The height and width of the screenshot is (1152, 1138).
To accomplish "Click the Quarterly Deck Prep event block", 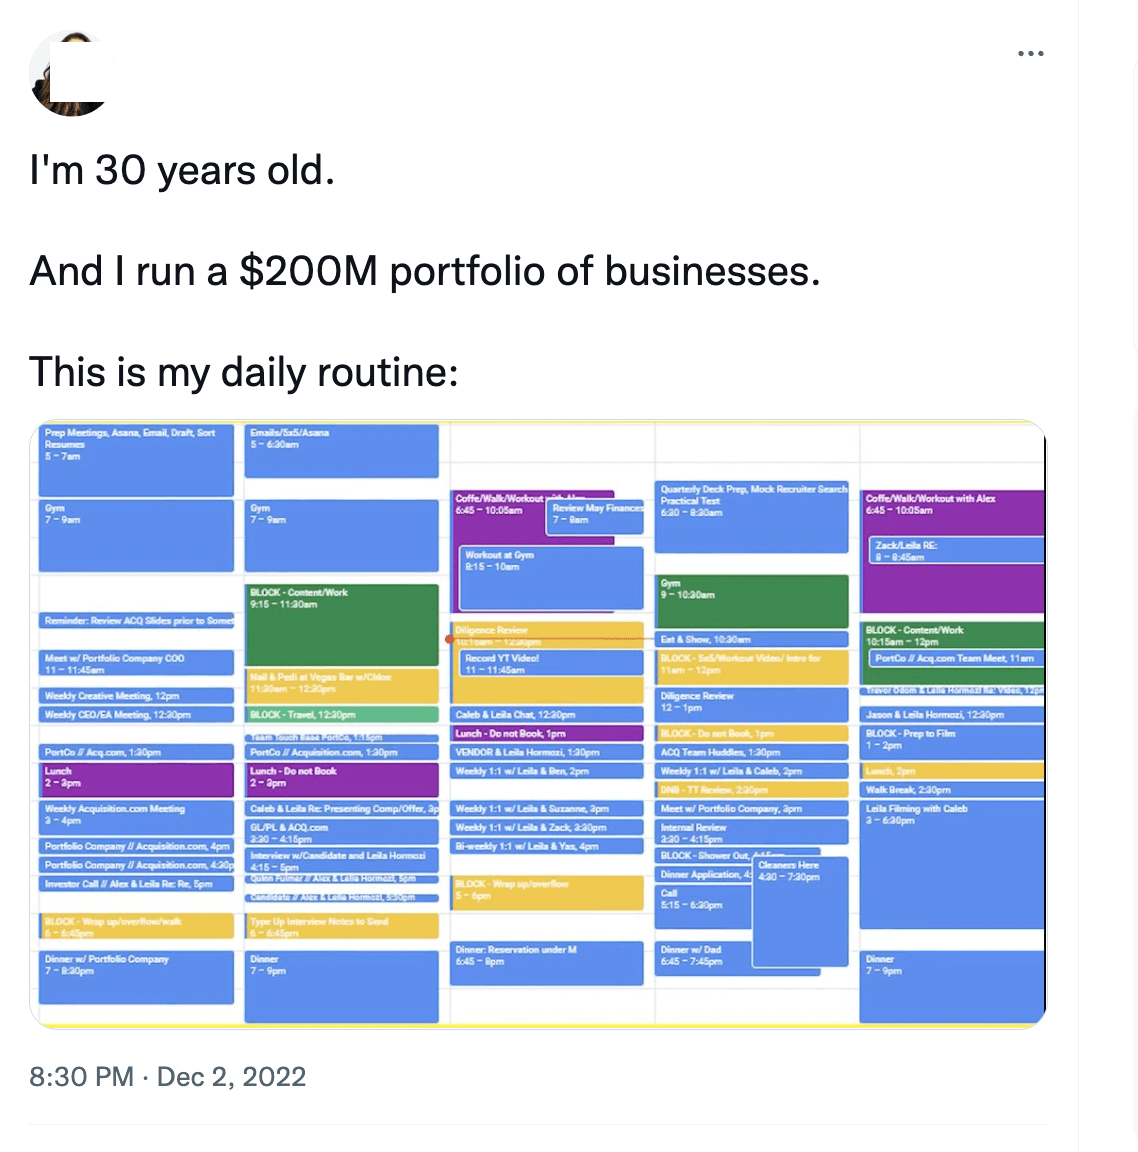I will [x=752, y=517].
